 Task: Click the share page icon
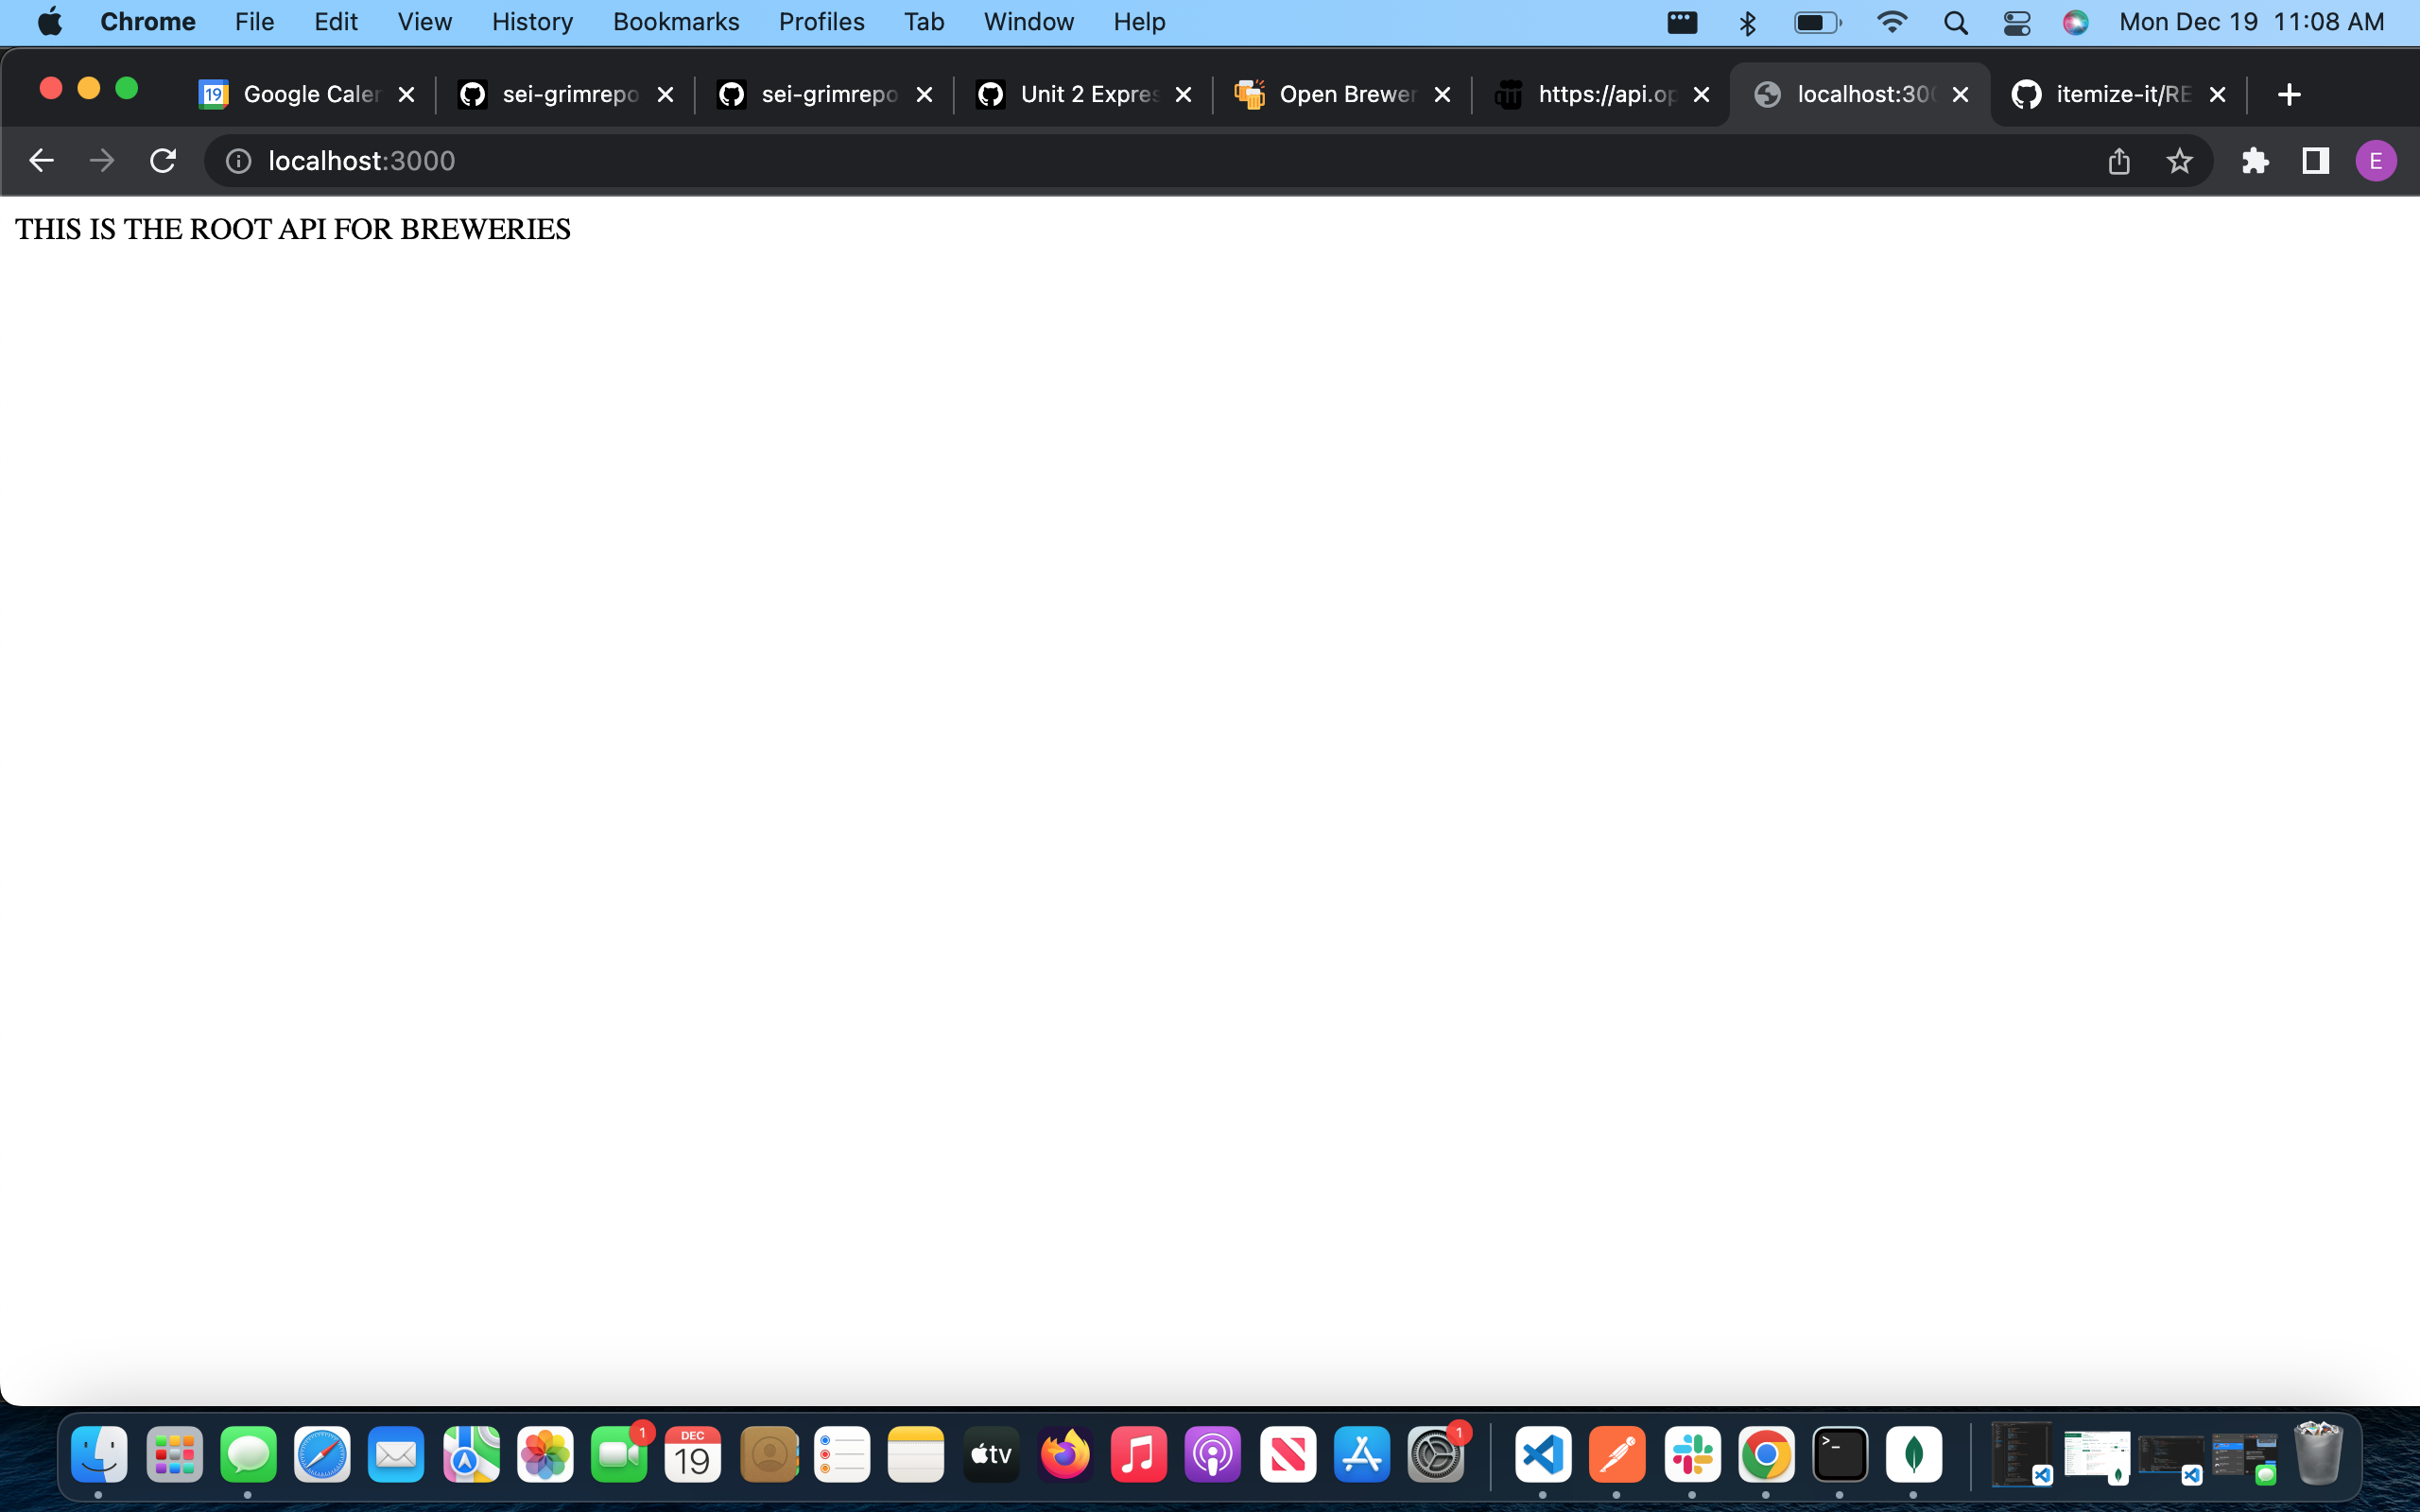click(2119, 161)
